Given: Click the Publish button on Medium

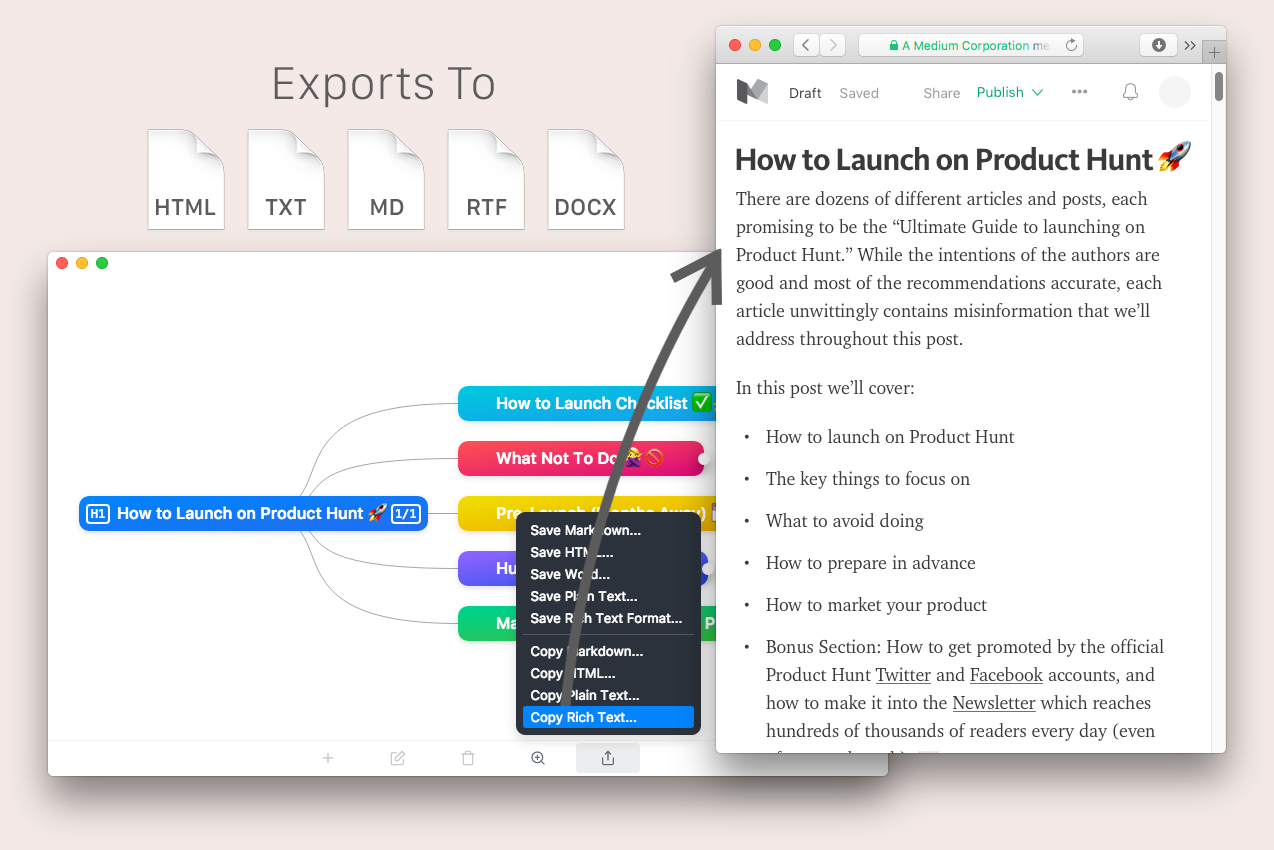Looking at the screenshot, I should 1000,92.
